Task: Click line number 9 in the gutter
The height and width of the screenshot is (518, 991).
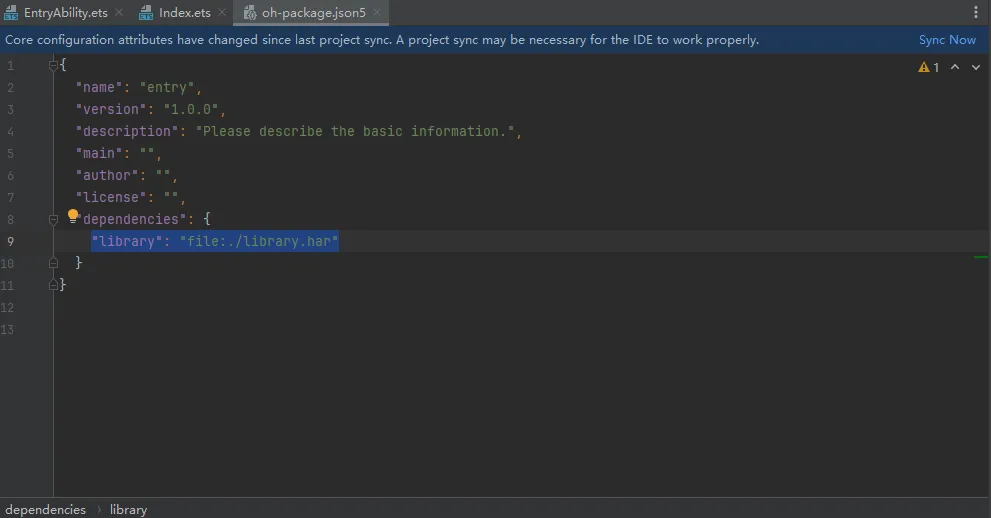Action: click(x=10, y=241)
